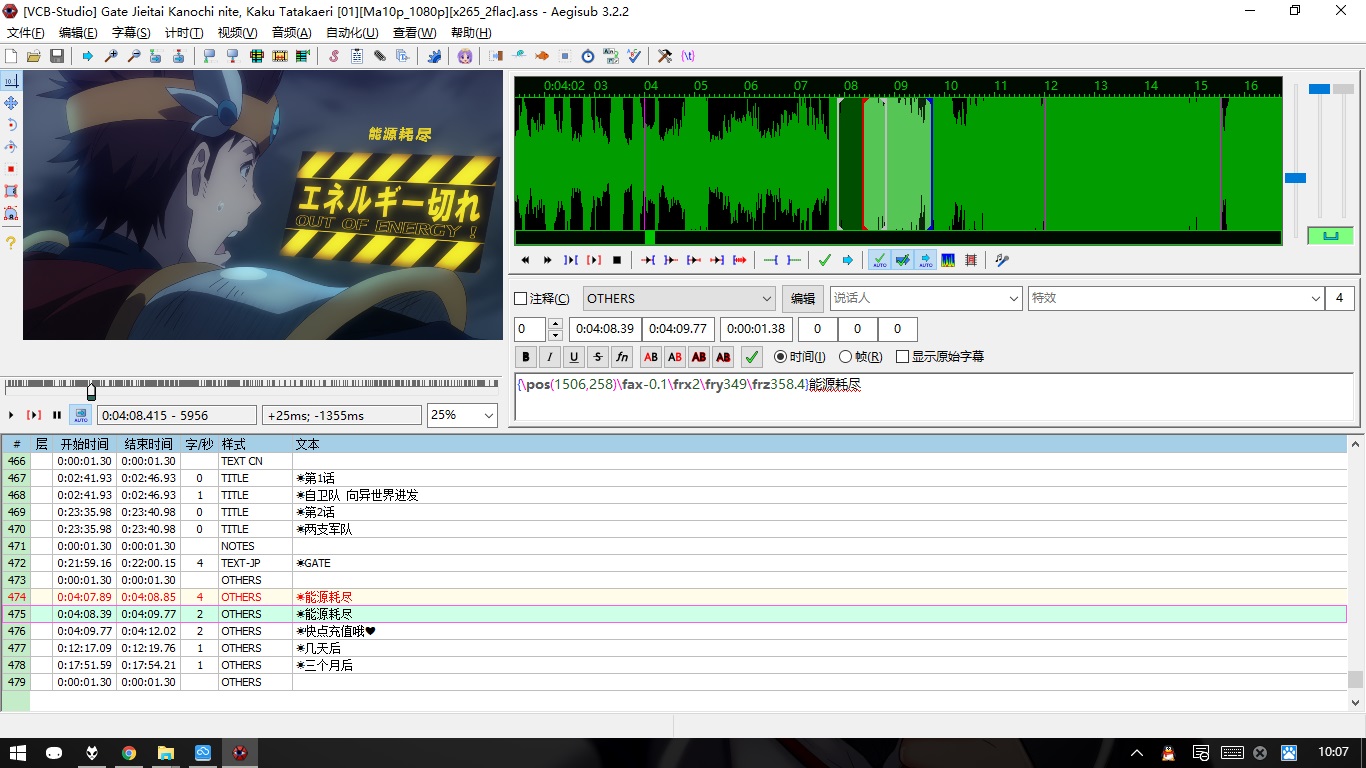Open the Styles Manager (pink S icon)
This screenshot has height=768, width=1366.
333,56
